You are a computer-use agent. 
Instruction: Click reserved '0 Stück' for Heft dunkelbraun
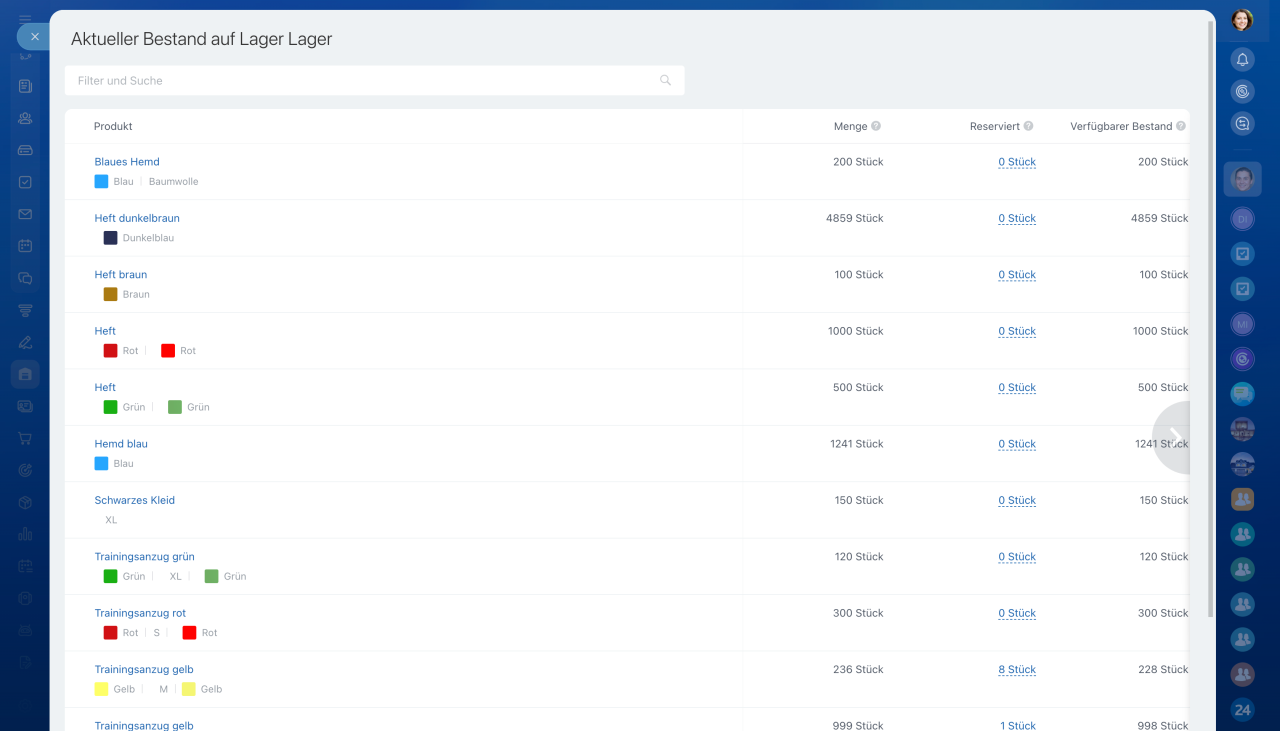[x=1016, y=219]
